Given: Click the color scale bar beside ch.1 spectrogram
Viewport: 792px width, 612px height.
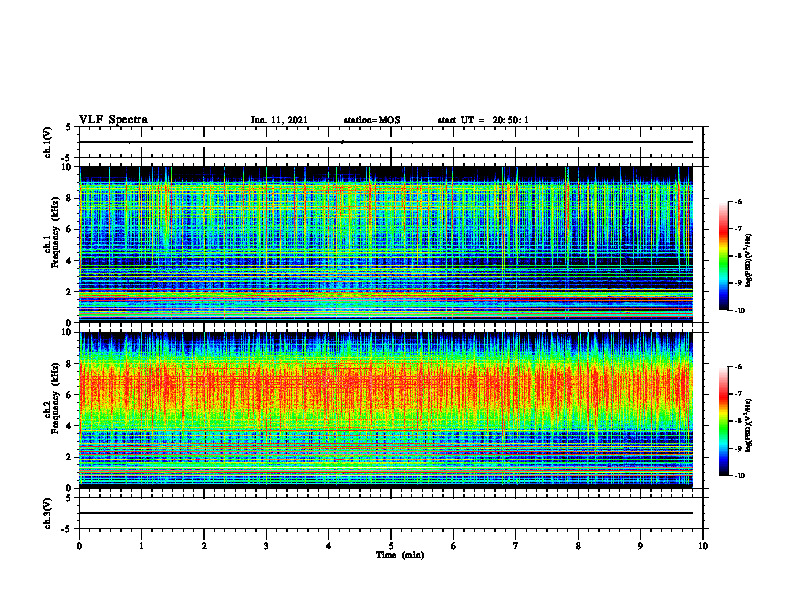Looking at the screenshot, I should click(723, 256).
